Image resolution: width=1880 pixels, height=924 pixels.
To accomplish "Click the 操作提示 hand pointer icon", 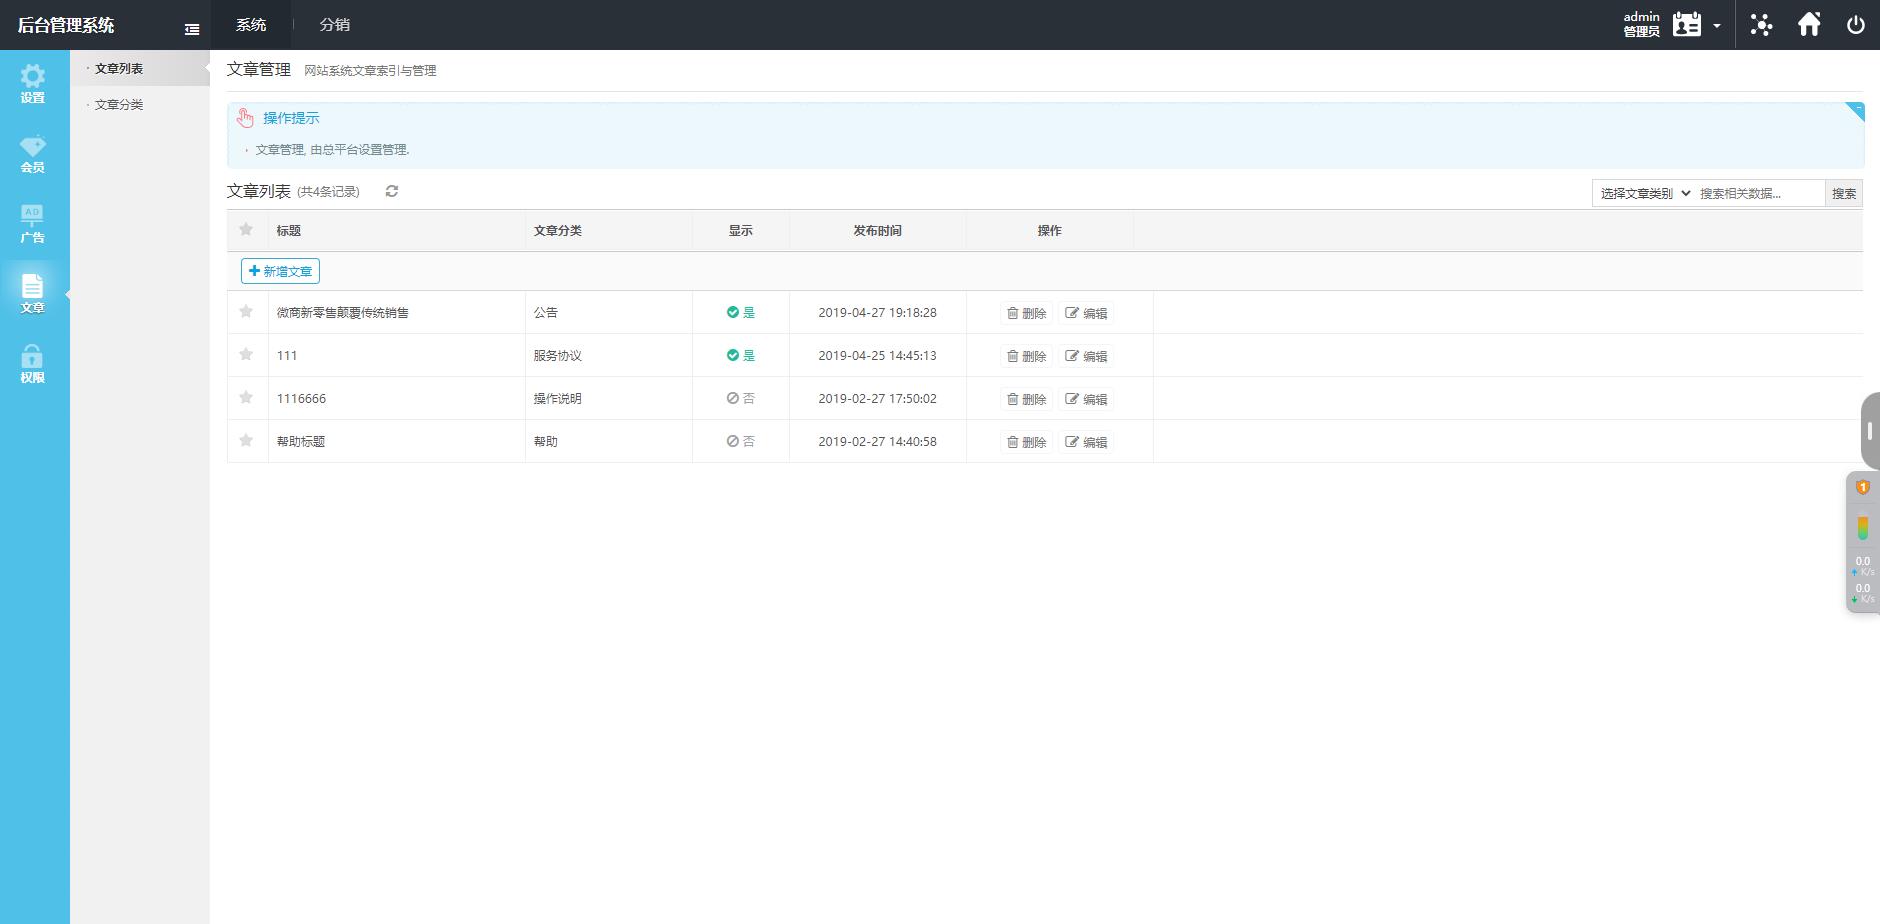I will click(x=245, y=118).
